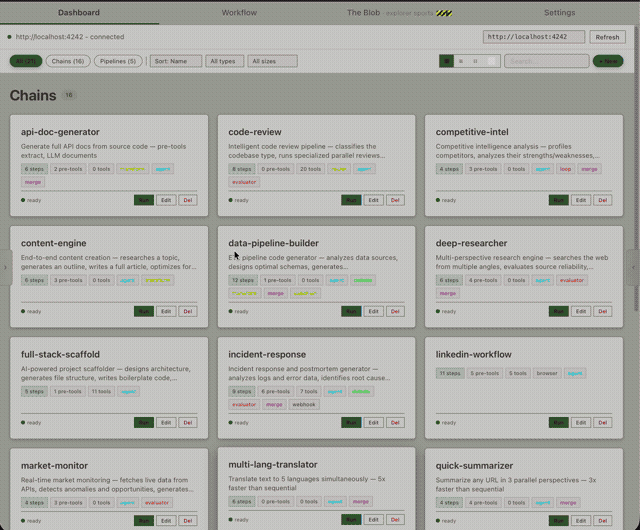Delete the data-pipeline-builder chain
The height and width of the screenshot is (530, 640).
click(x=395, y=311)
